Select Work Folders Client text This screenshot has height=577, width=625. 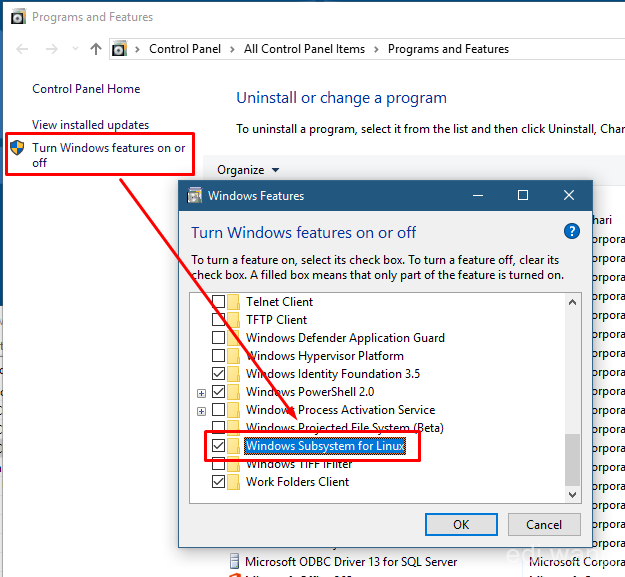[297, 481]
